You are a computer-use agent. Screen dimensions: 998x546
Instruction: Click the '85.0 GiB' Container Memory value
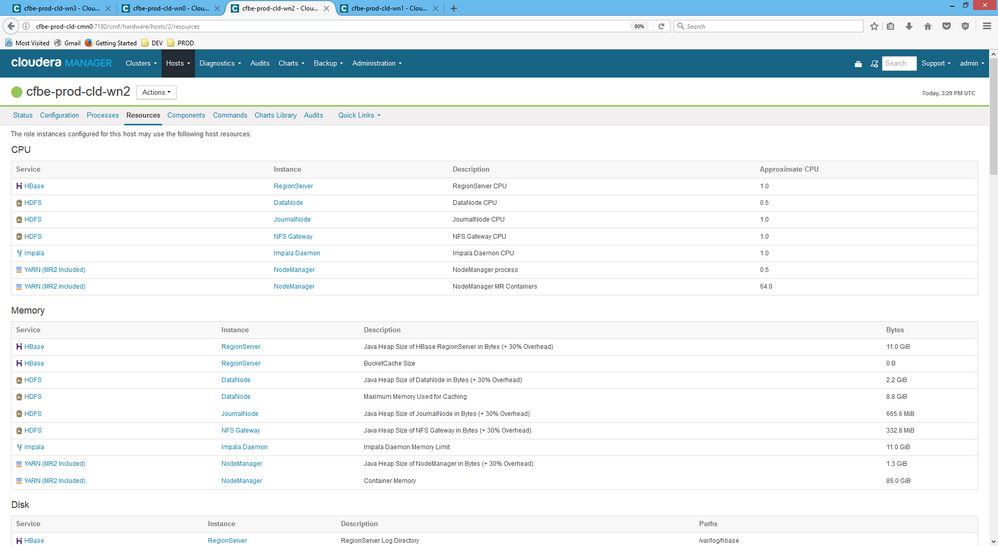(898, 481)
